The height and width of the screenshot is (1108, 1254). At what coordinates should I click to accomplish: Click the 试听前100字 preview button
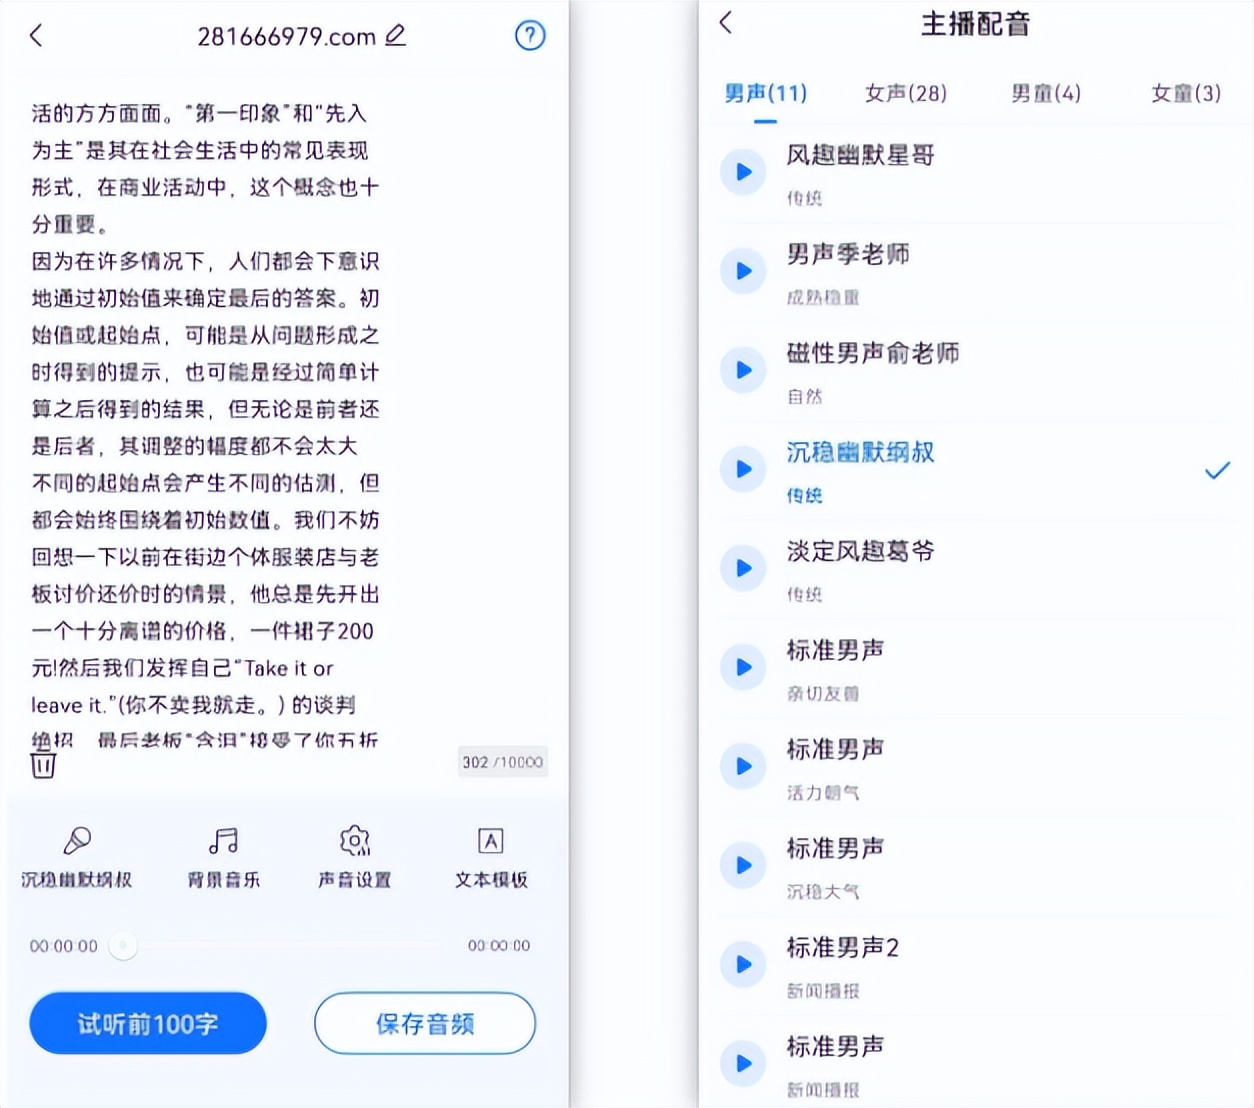(x=147, y=1023)
